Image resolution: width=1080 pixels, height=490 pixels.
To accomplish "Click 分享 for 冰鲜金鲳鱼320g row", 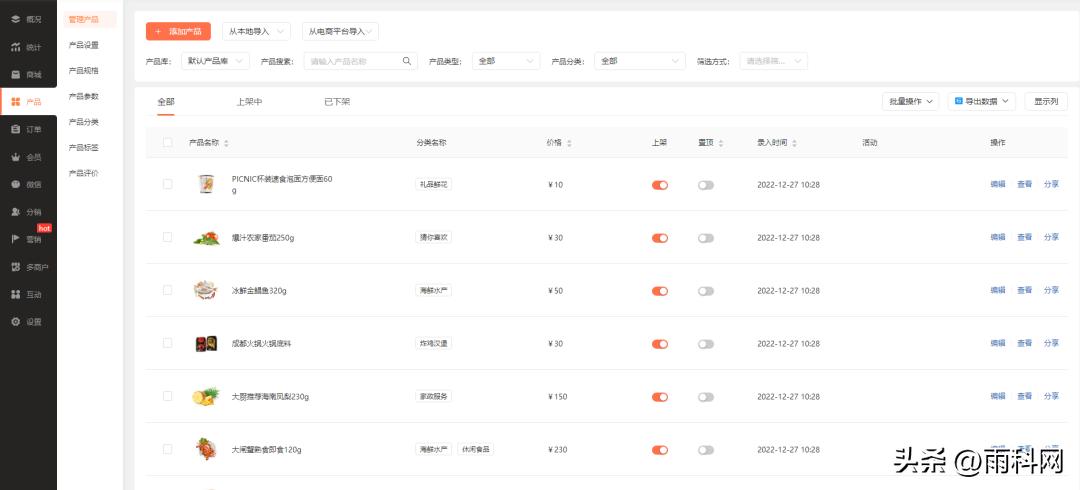I will 1051,290.
